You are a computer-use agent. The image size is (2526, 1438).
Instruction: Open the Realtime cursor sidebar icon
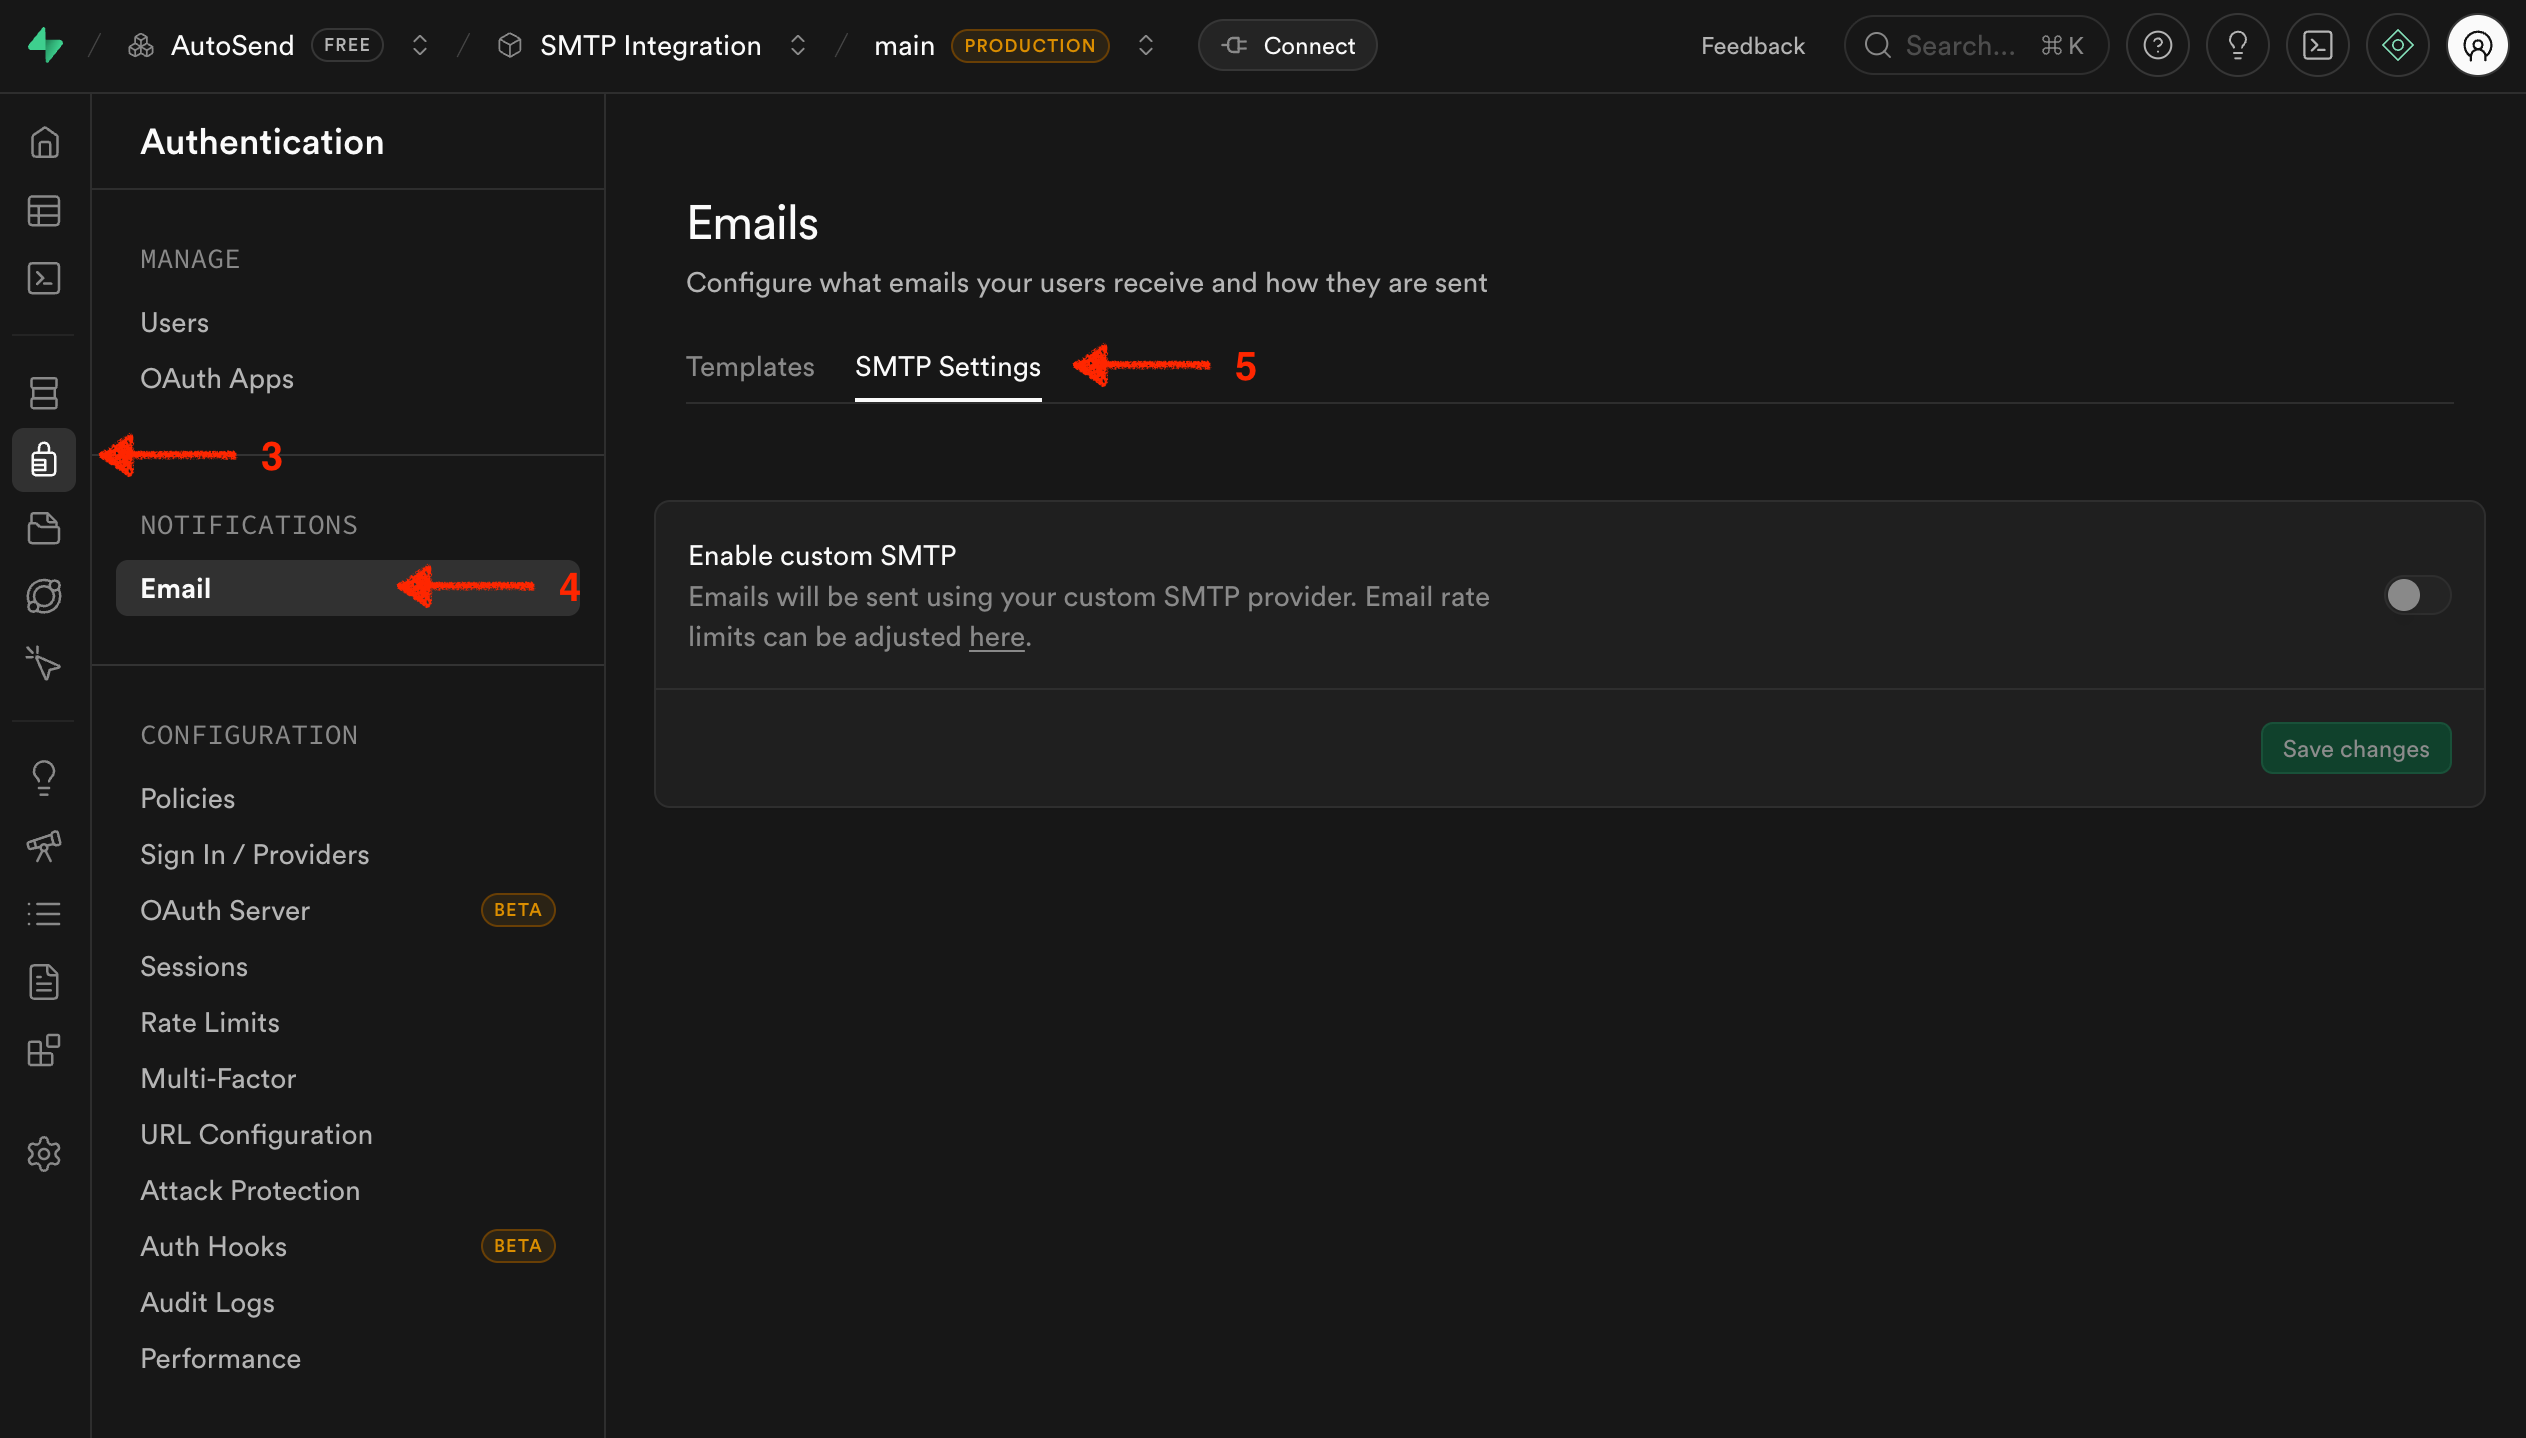[44, 663]
